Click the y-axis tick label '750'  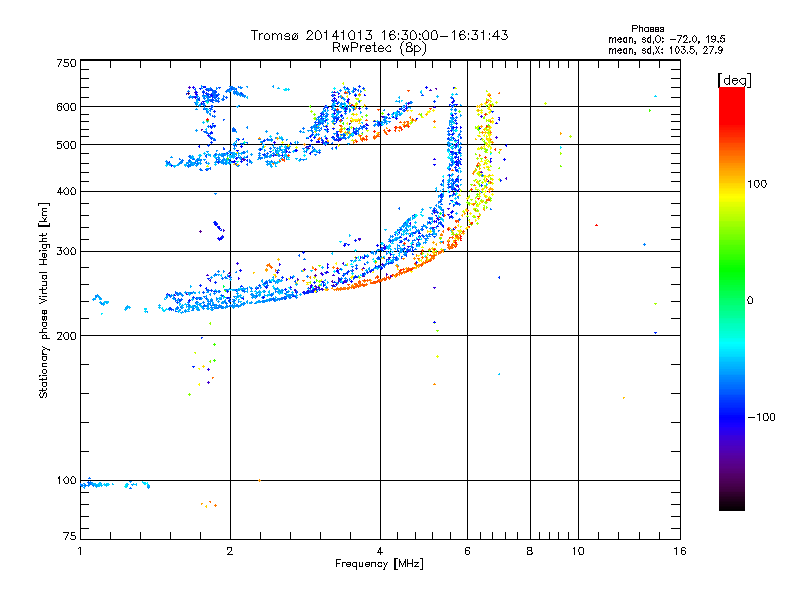[x=66, y=63]
